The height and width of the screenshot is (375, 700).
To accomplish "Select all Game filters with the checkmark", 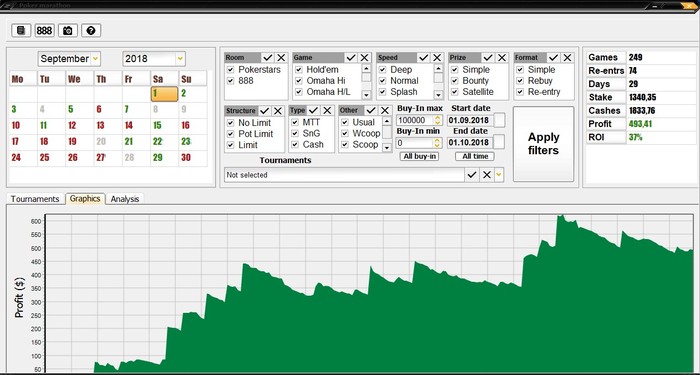I will pos(351,58).
